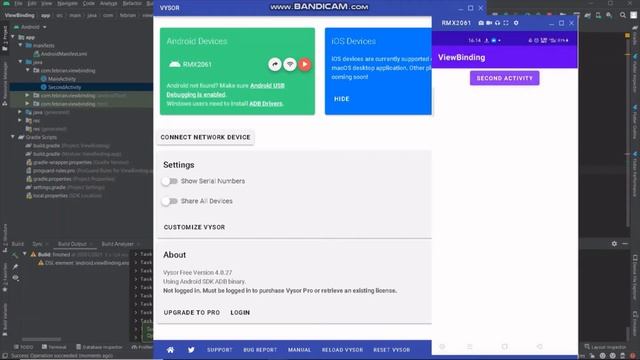Click the phone menu navigation button
This screenshot has width=640, height=360.
pos(470,347)
